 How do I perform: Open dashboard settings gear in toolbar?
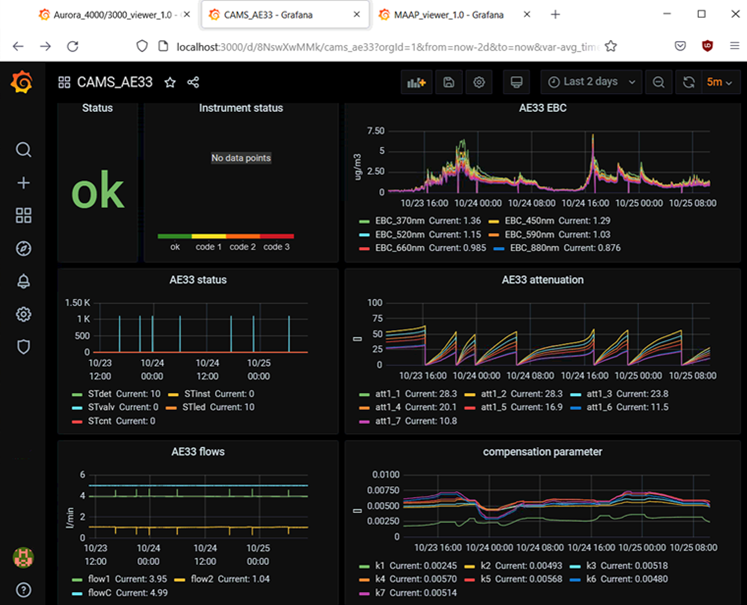click(x=479, y=82)
